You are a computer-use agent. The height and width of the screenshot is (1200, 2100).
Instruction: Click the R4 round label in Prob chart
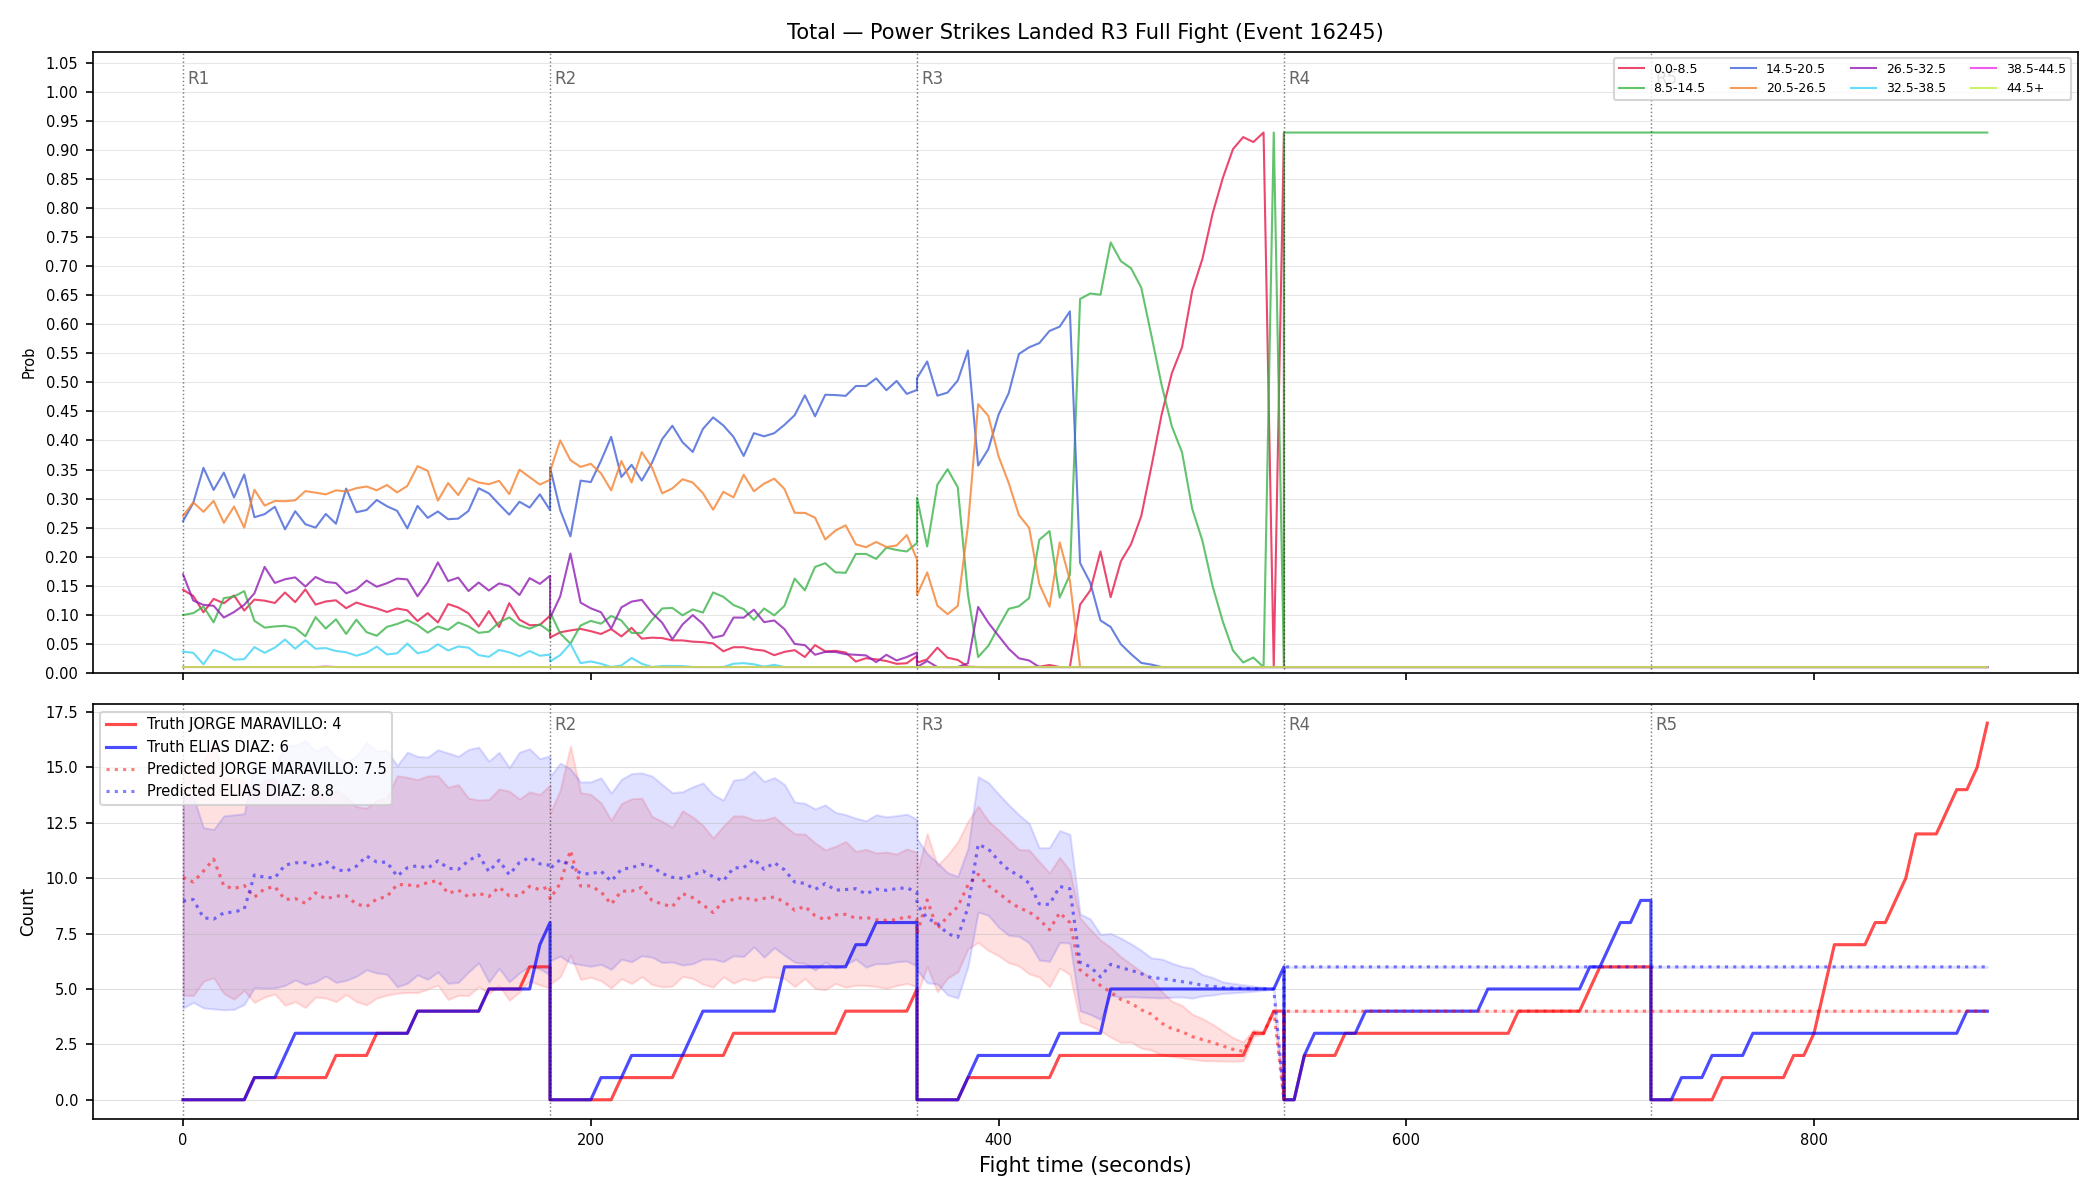pos(1299,78)
